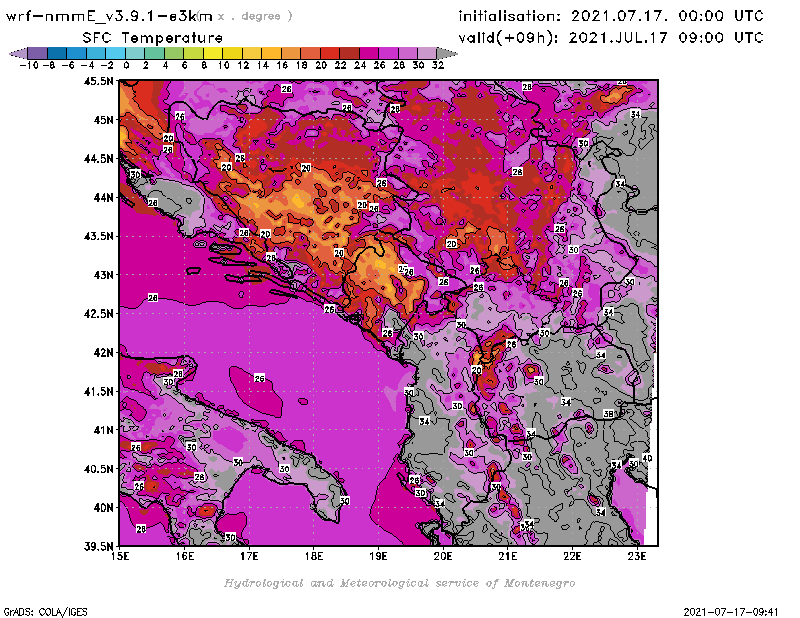Click the '42.5N' latitude axis label

tap(98, 314)
